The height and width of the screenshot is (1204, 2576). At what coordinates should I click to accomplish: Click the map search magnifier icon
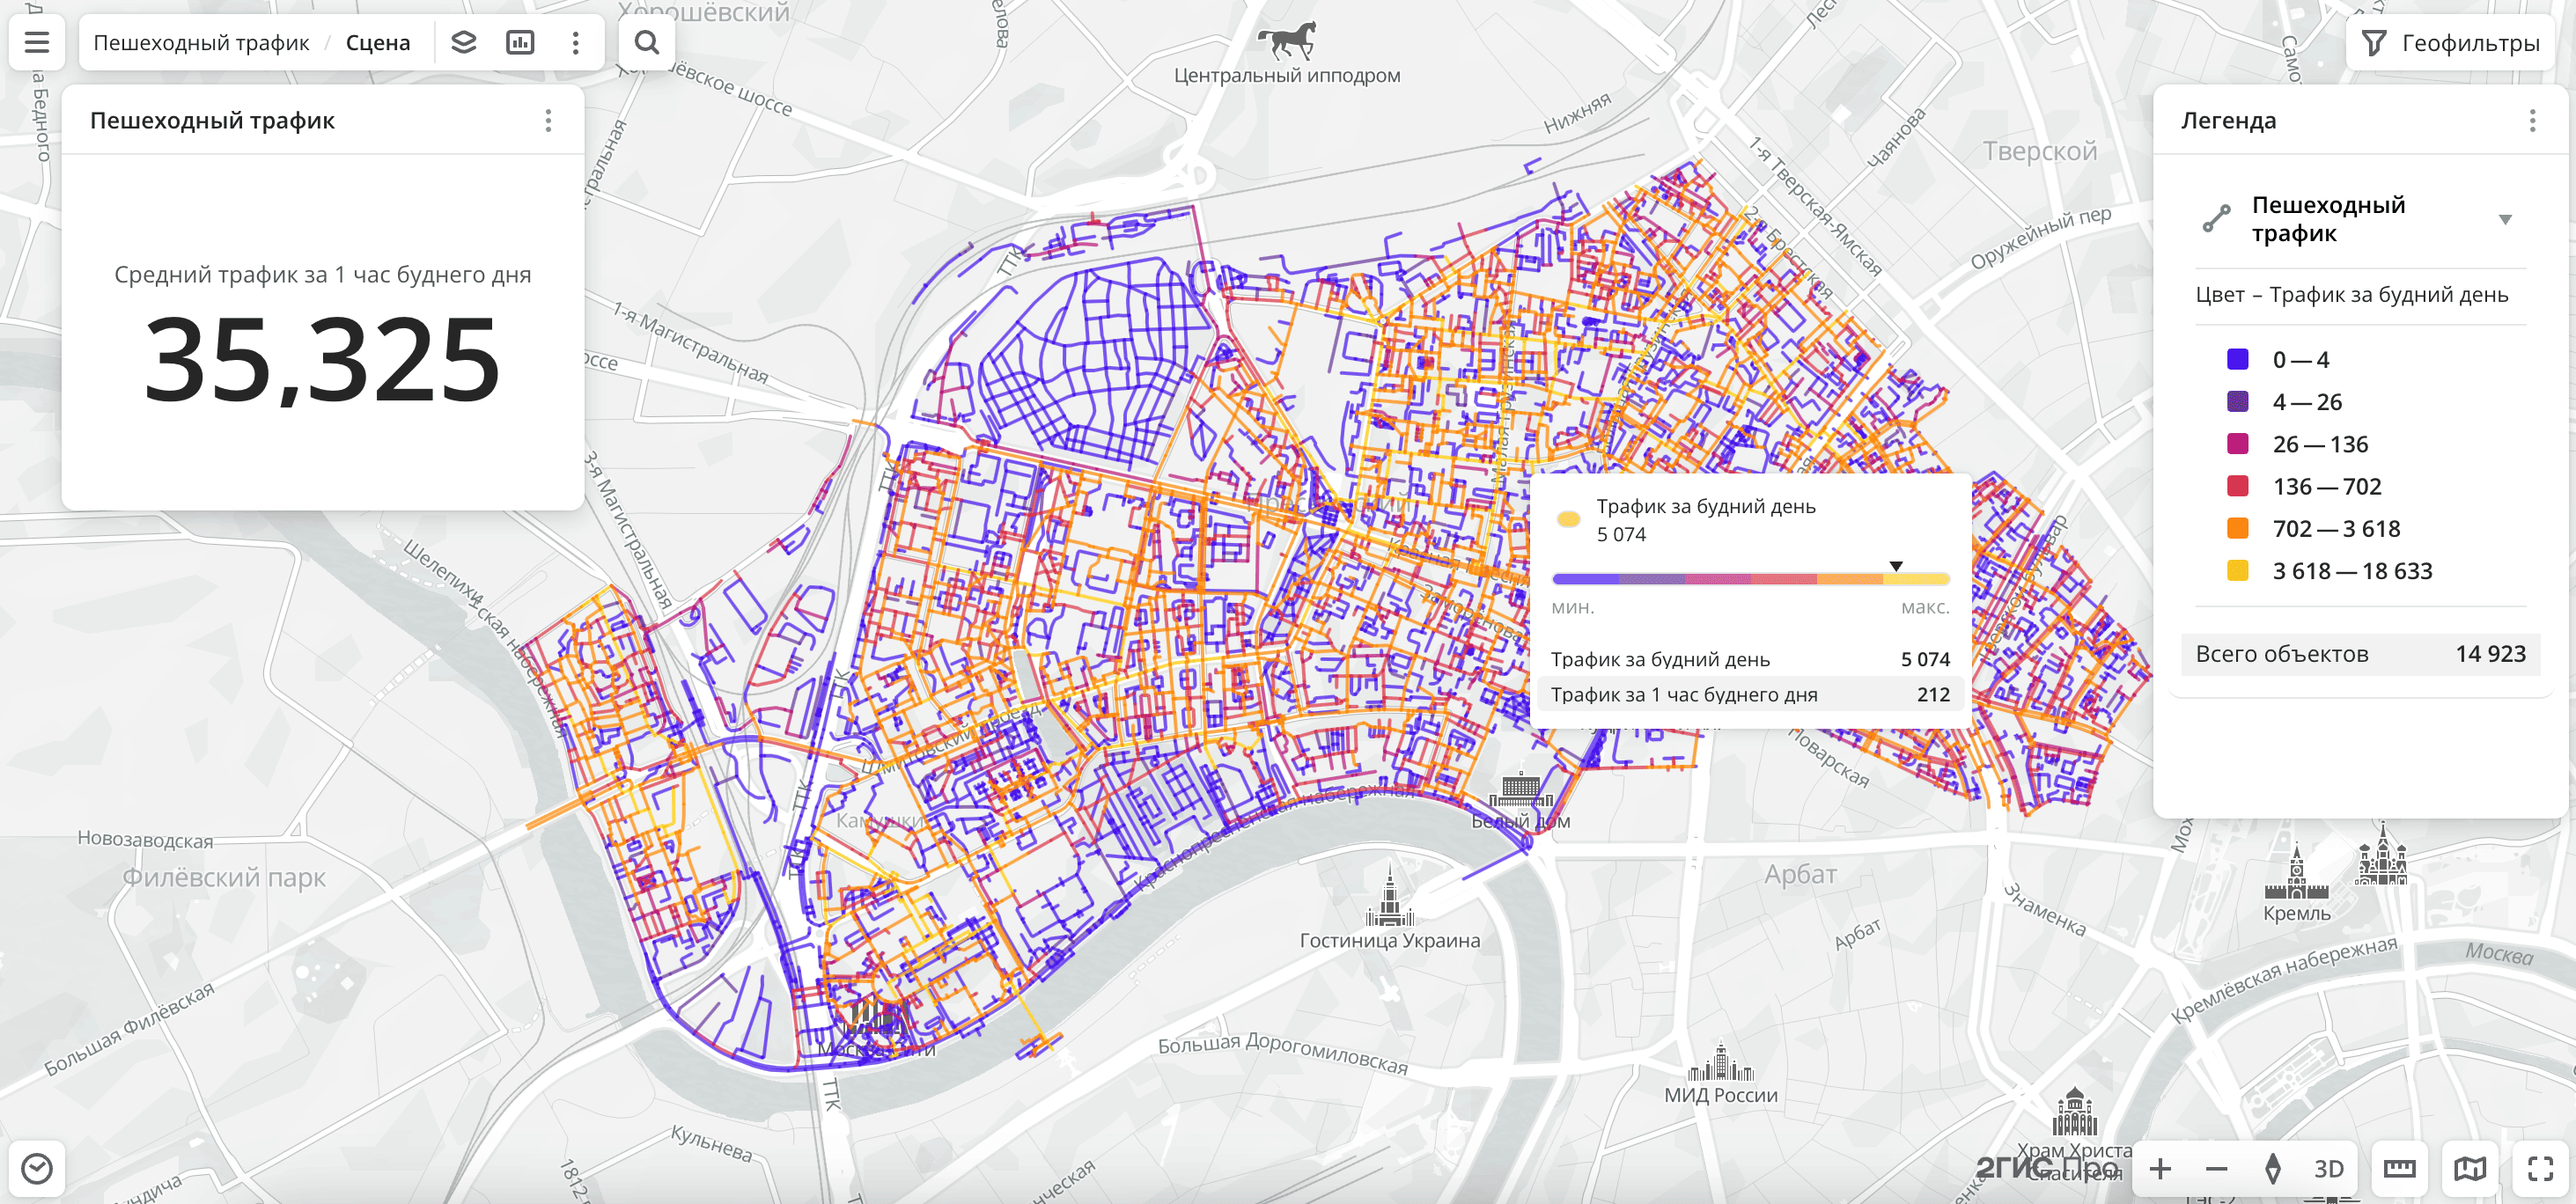click(x=647, y=42)
